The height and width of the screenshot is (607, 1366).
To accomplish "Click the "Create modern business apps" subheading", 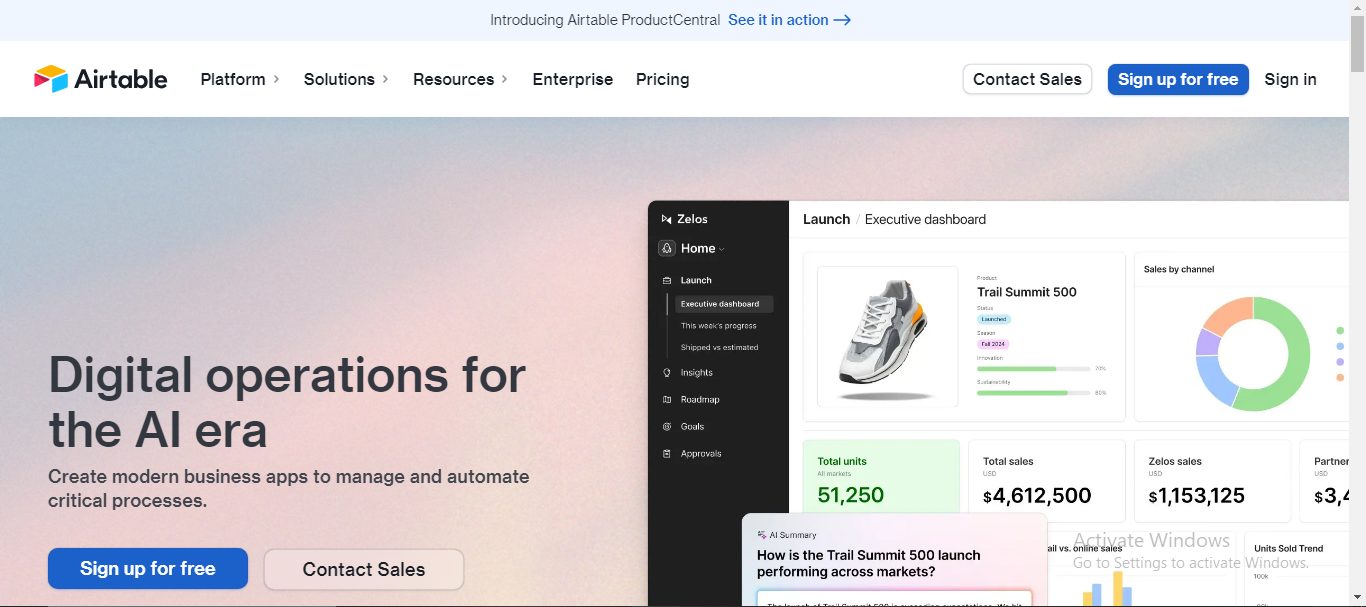I will point(289,488).
